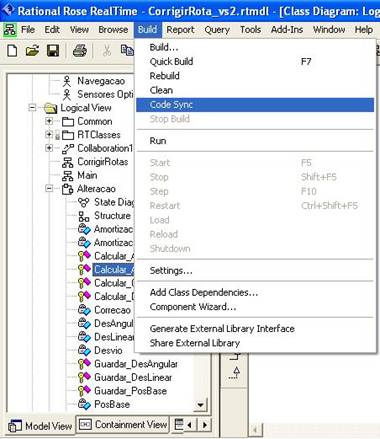Open the Add-Ins menu
380x439 pixels.
tap(287, 30)
